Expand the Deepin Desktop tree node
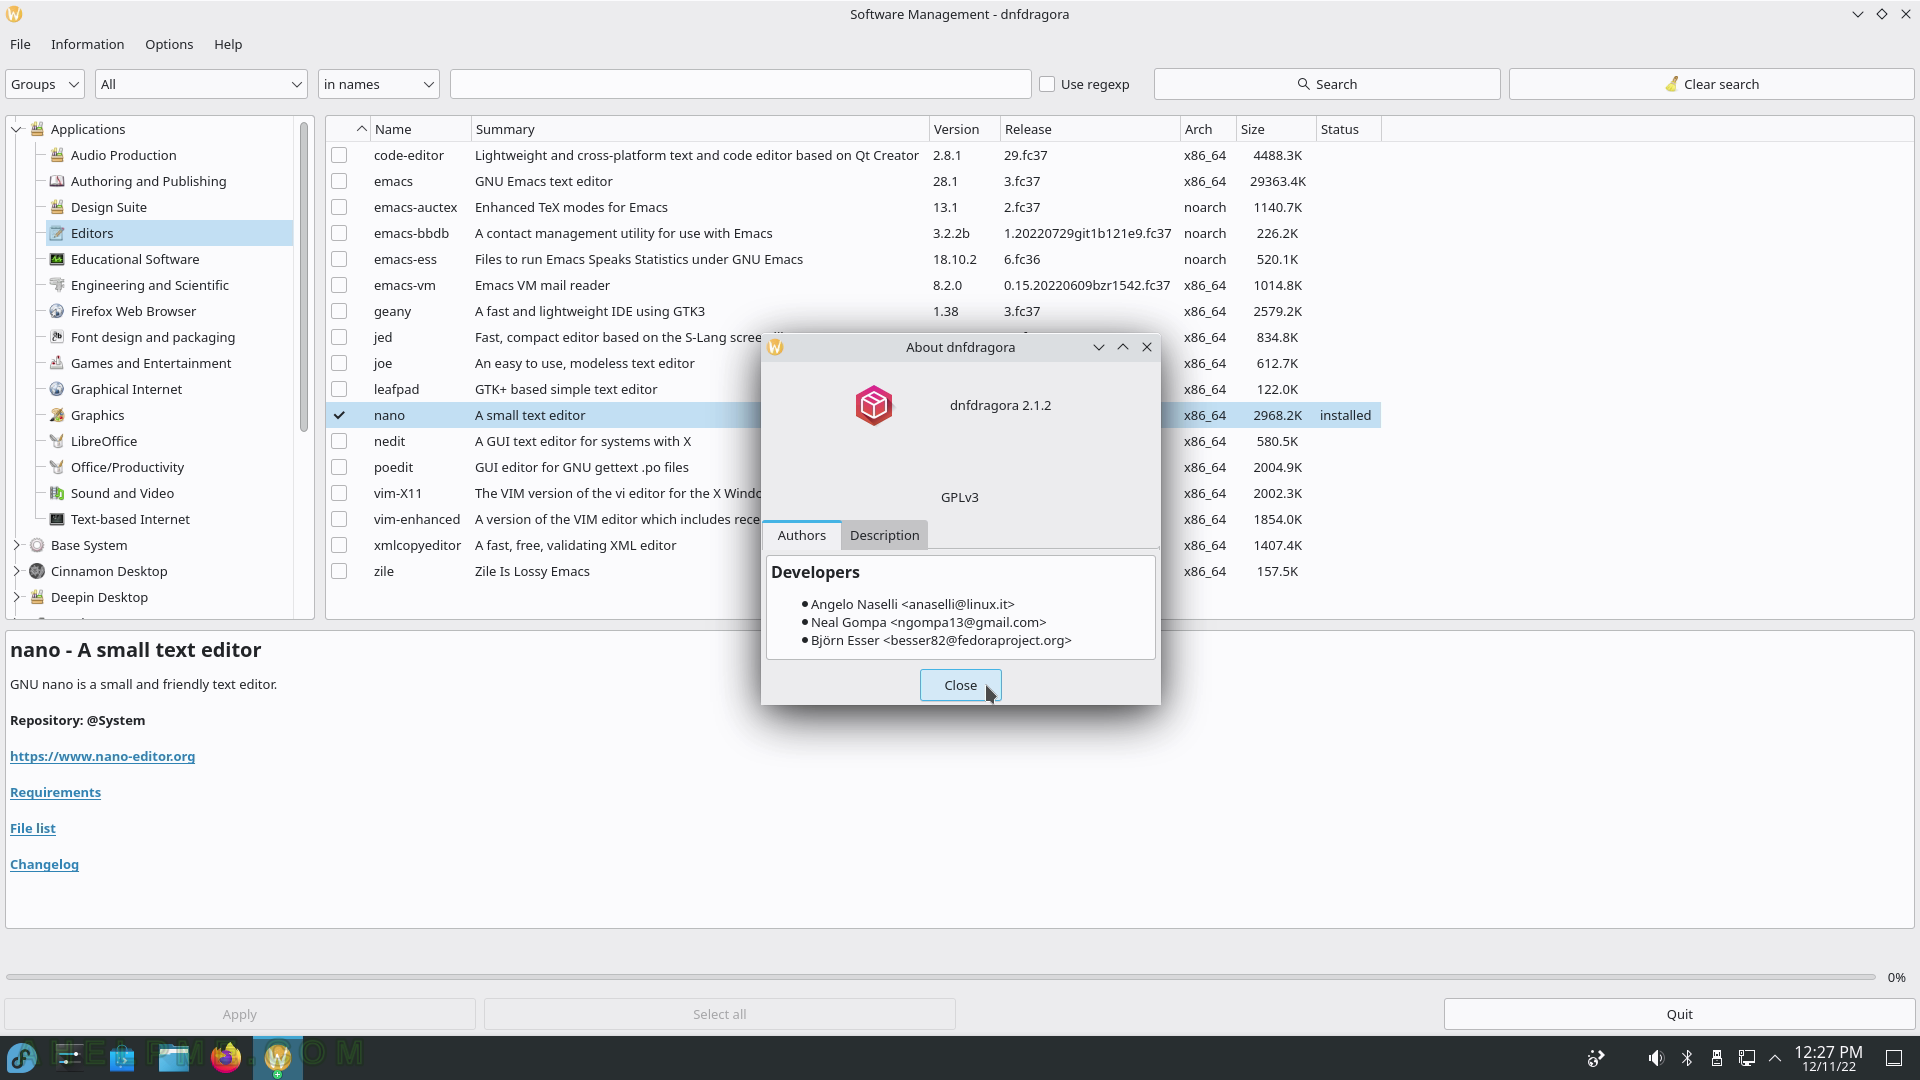Image resolution: width=1920 pixels, height=1080 pixels. pyautogui.click(x=17, y=597)
